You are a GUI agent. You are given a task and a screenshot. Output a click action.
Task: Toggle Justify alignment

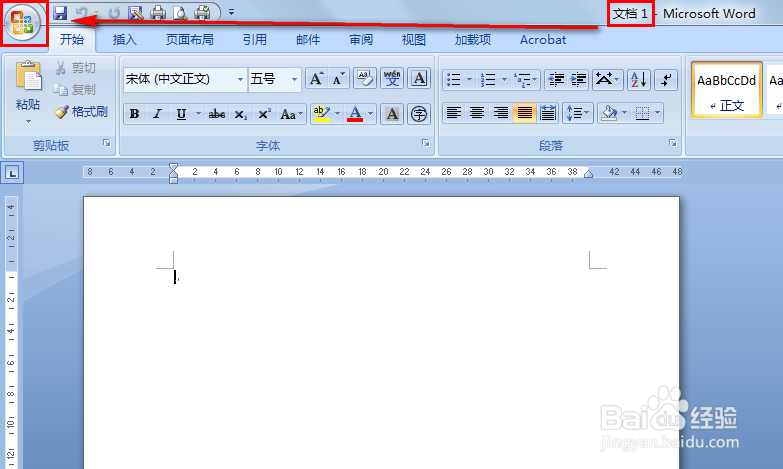[x=524, y=113]
